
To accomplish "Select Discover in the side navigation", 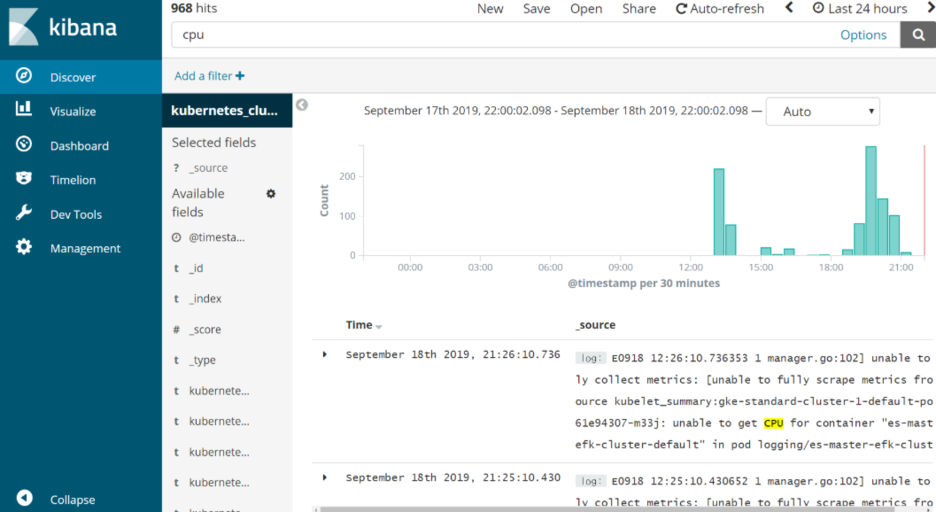I will 81,77.
